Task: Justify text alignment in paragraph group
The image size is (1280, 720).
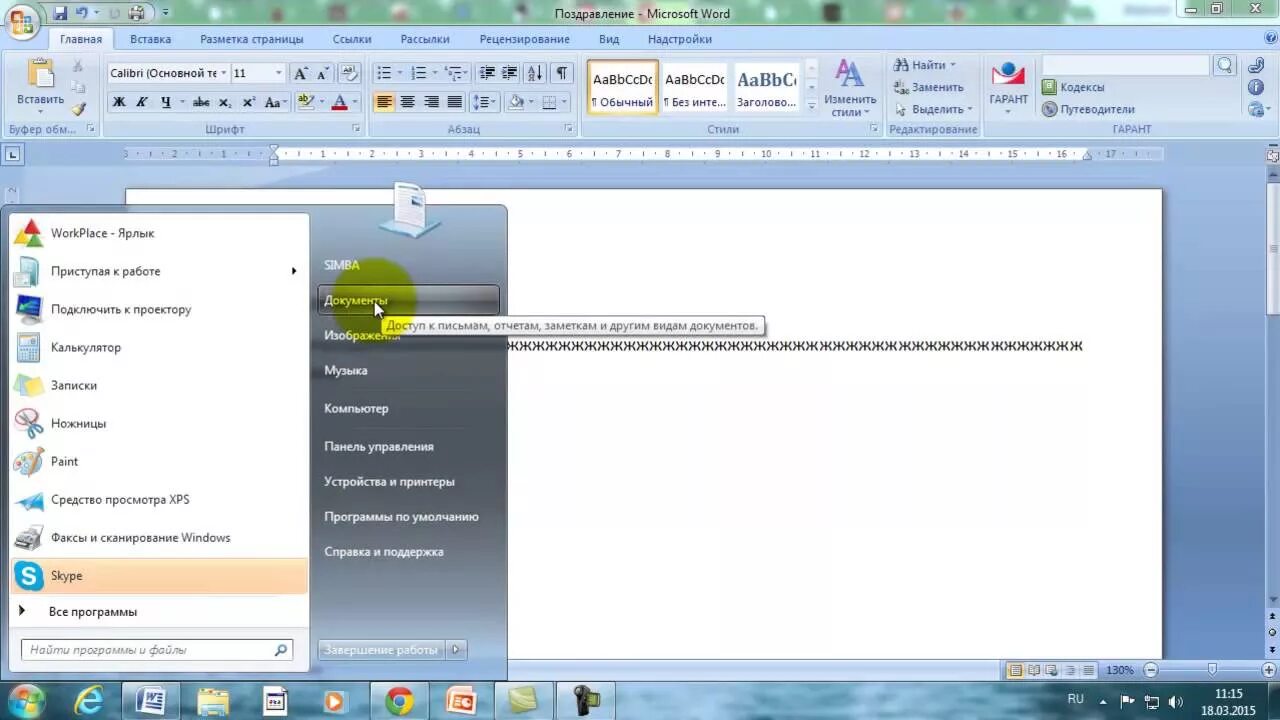Action: [x=455, y=102]
